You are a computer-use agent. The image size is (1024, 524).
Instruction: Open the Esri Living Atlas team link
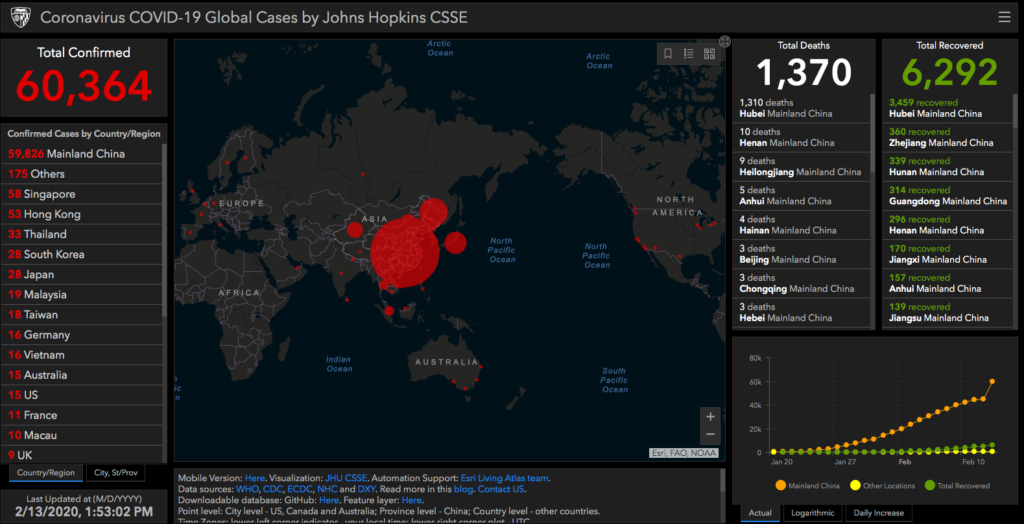(x=504, y=478)
